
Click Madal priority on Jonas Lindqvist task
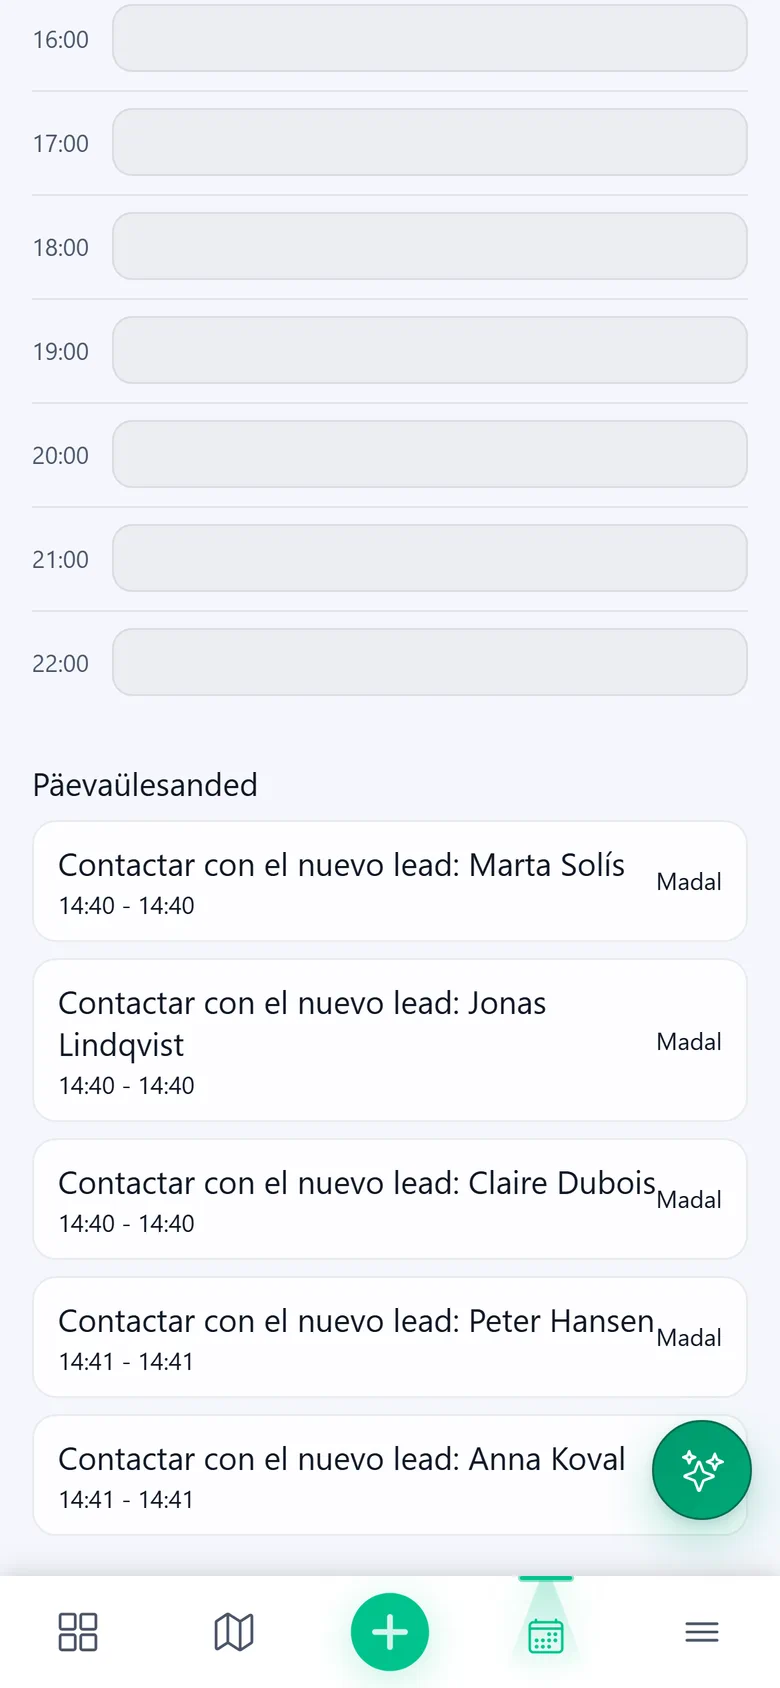click(x=689, y=1042)
